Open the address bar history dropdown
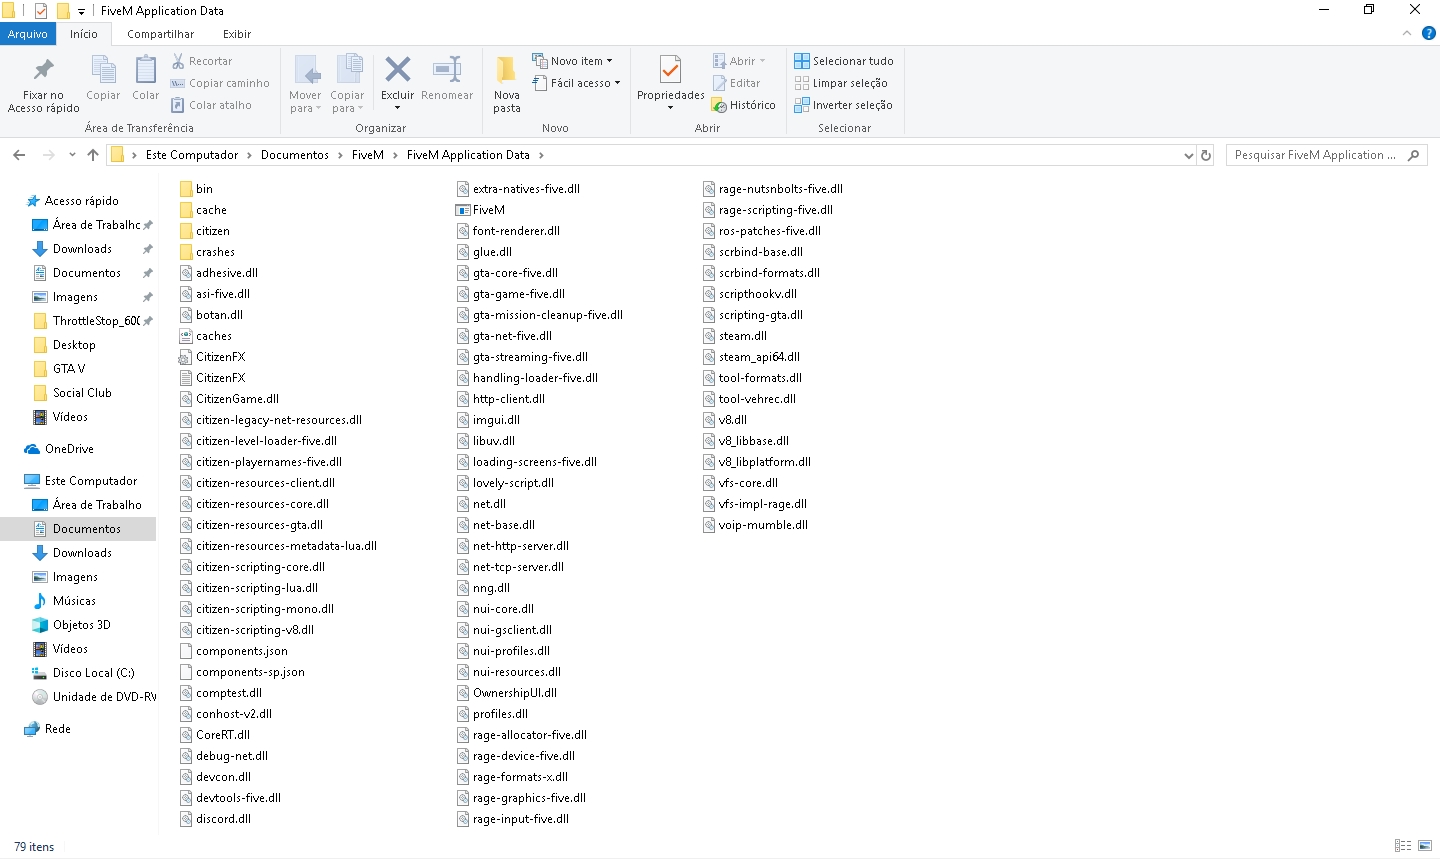Screen dimensions: 1440x859 pyautogui.click(x=1188, y=155)
